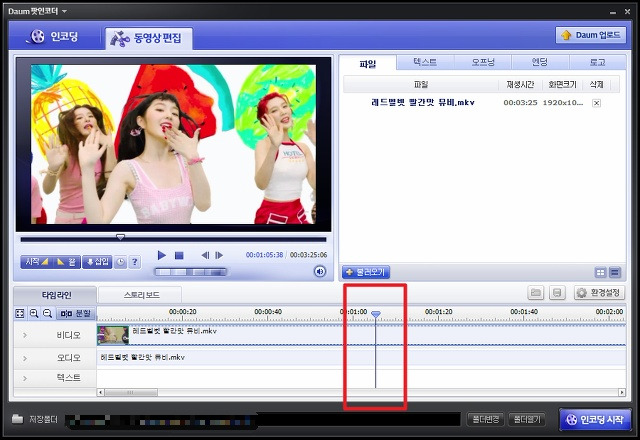Open 환경설정 settings

[x=599, y=293]
